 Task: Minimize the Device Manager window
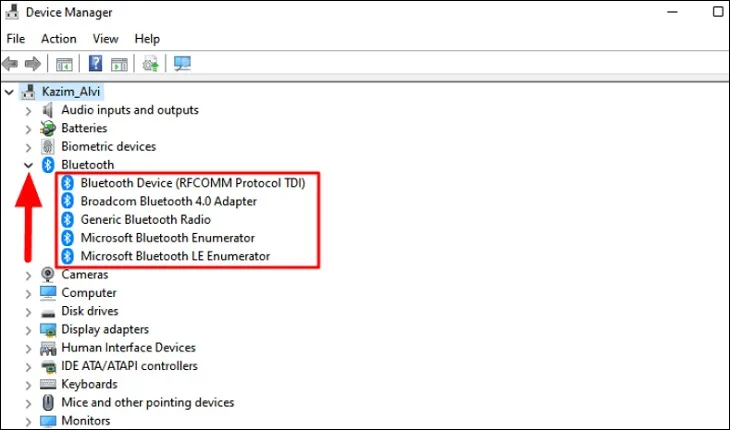[x=672, y=12]
